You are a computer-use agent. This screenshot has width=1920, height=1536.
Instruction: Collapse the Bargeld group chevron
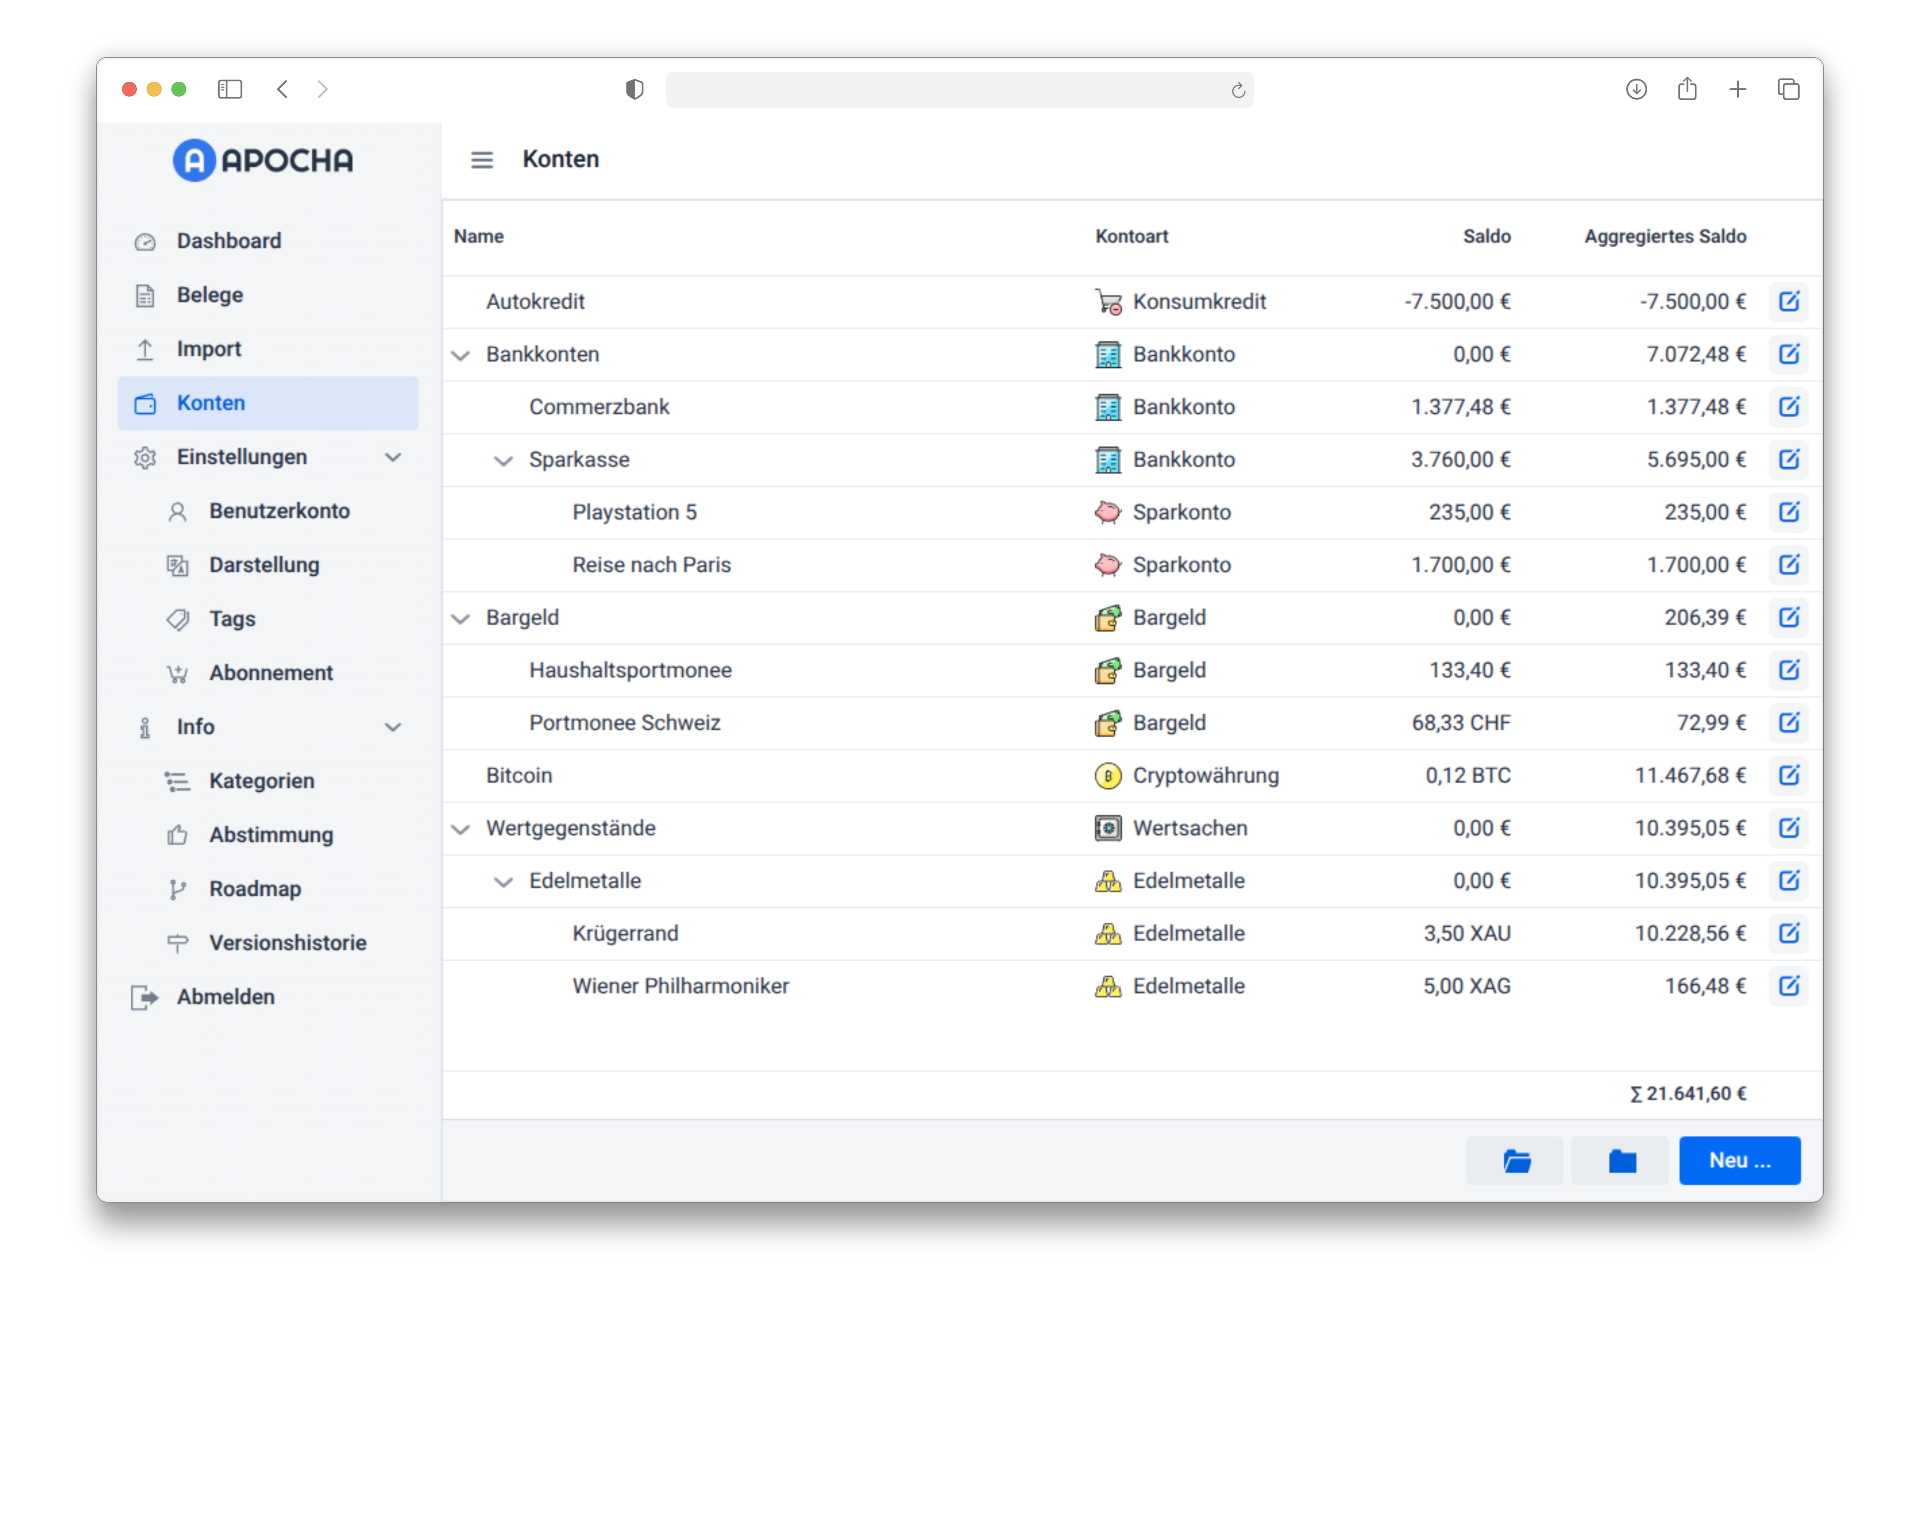click(x=461, y=618)
